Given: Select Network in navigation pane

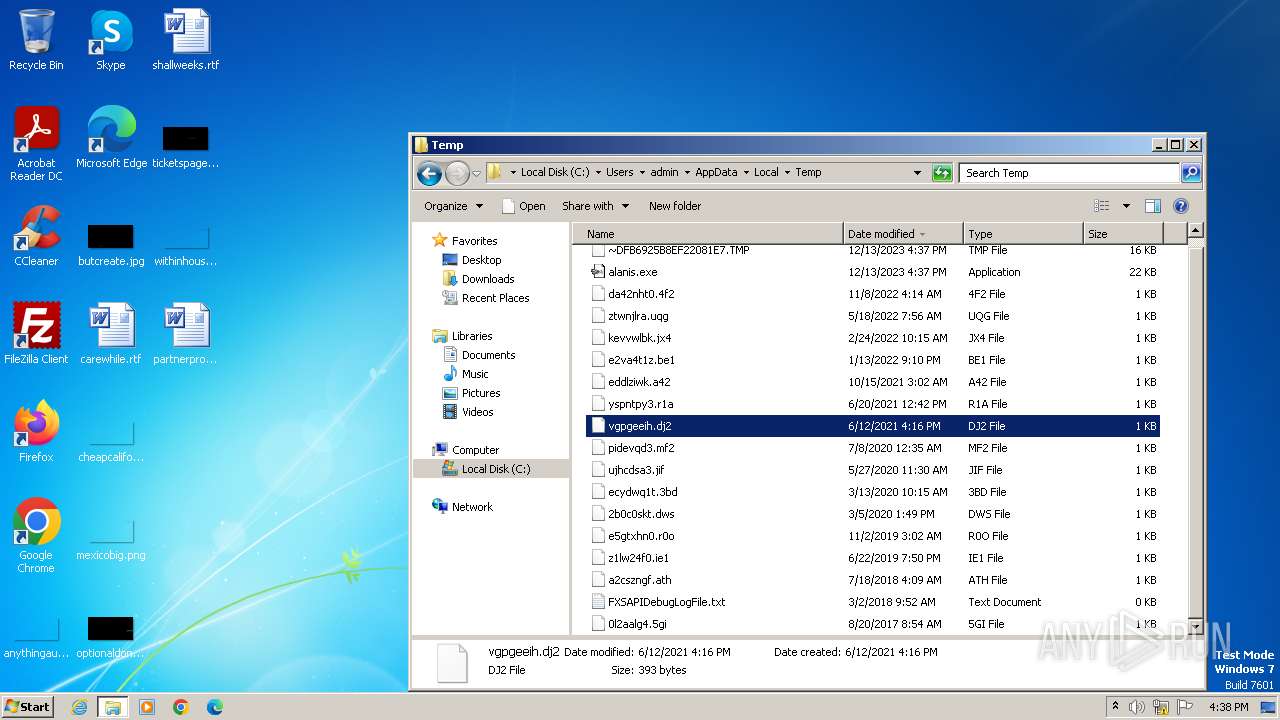Looking at the screenshot, I should [x=472, y=507].
